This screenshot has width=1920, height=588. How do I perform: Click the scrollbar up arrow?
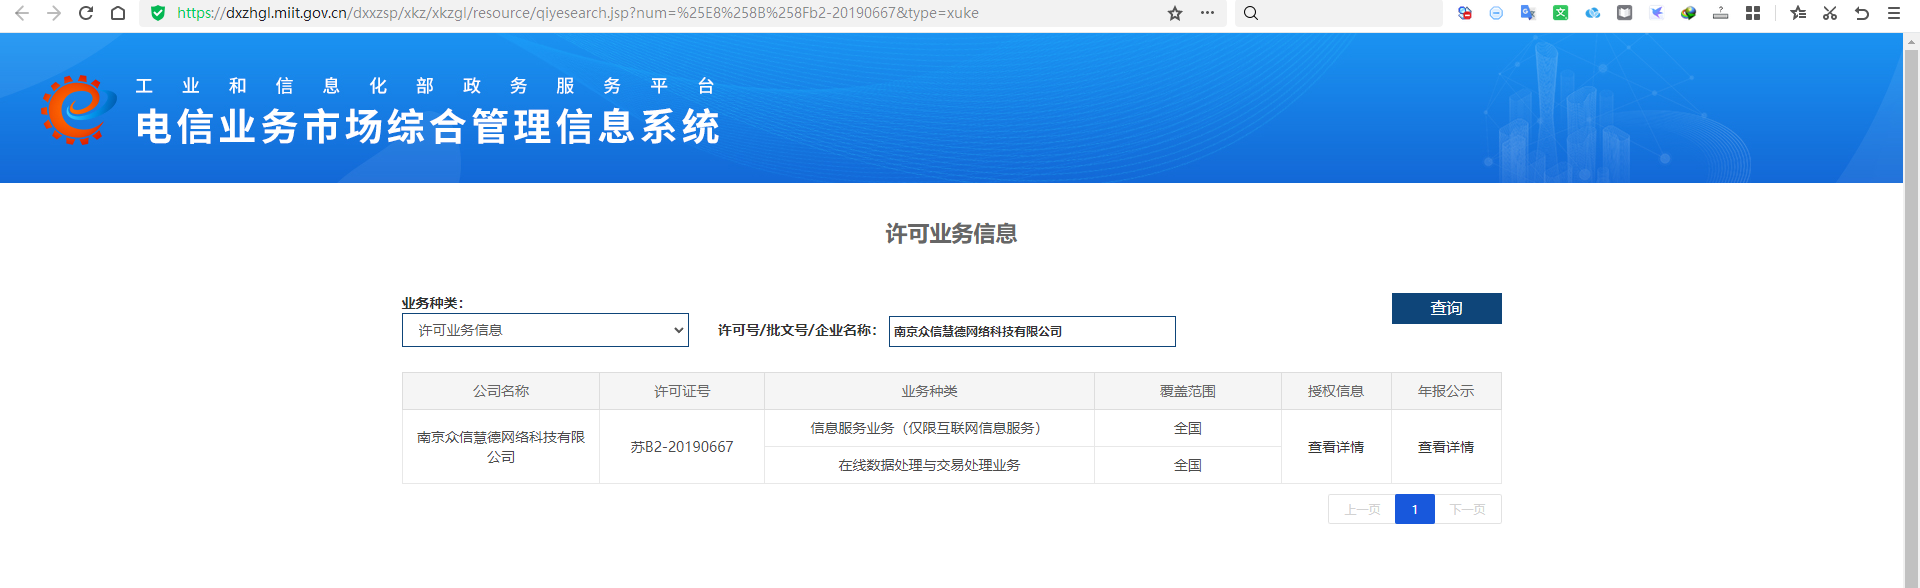(1911, 41)
